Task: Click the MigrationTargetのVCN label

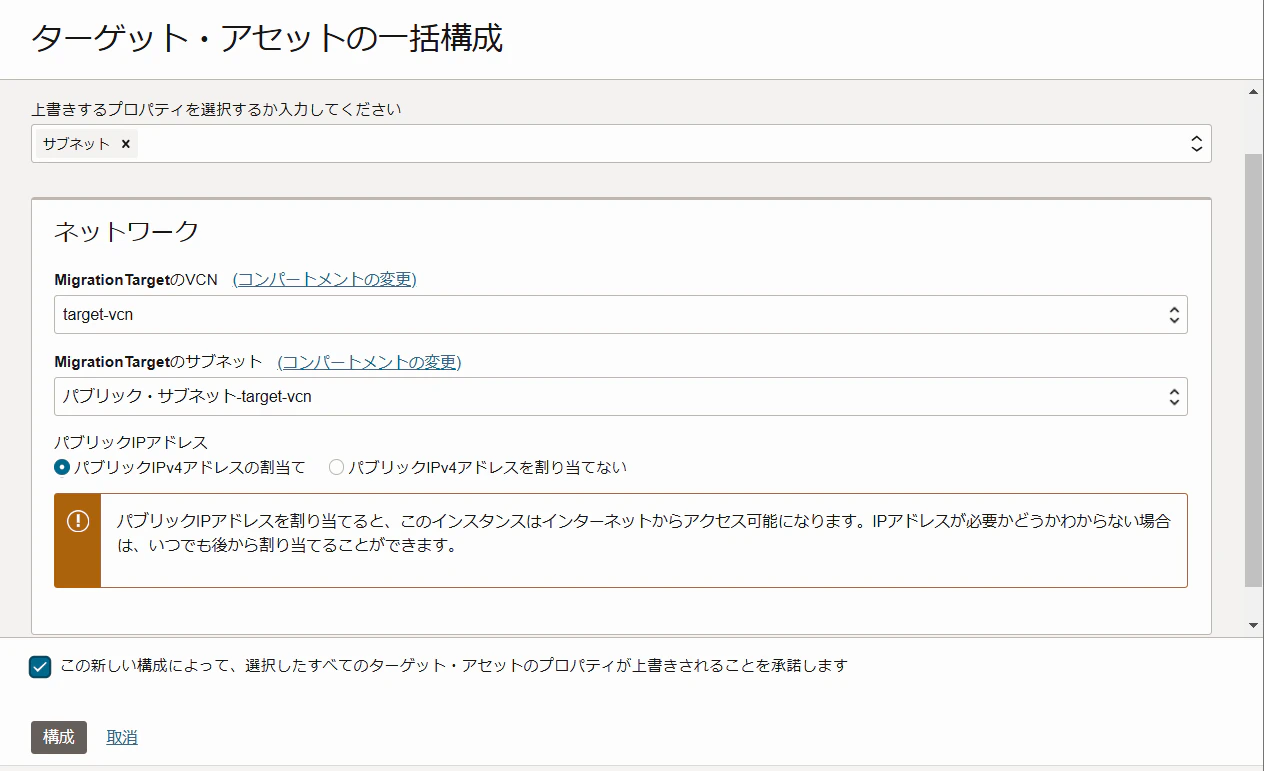Action: [136, 279]
